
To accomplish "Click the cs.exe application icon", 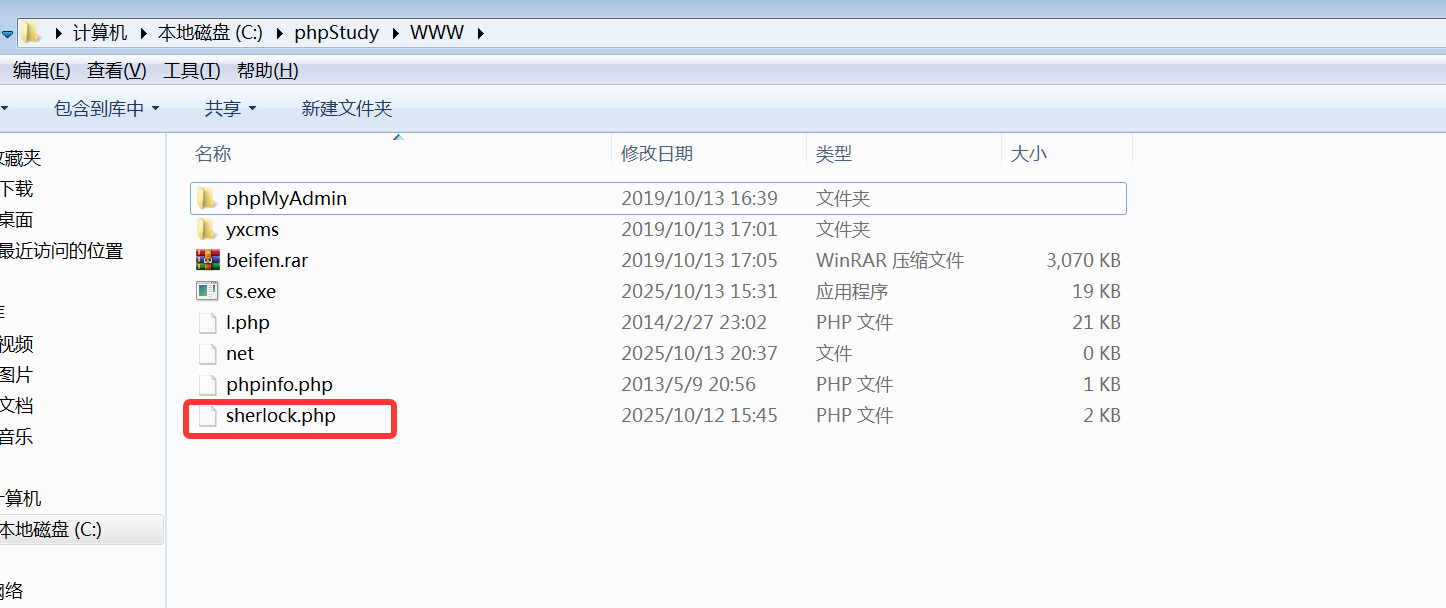I will point(207,291).
